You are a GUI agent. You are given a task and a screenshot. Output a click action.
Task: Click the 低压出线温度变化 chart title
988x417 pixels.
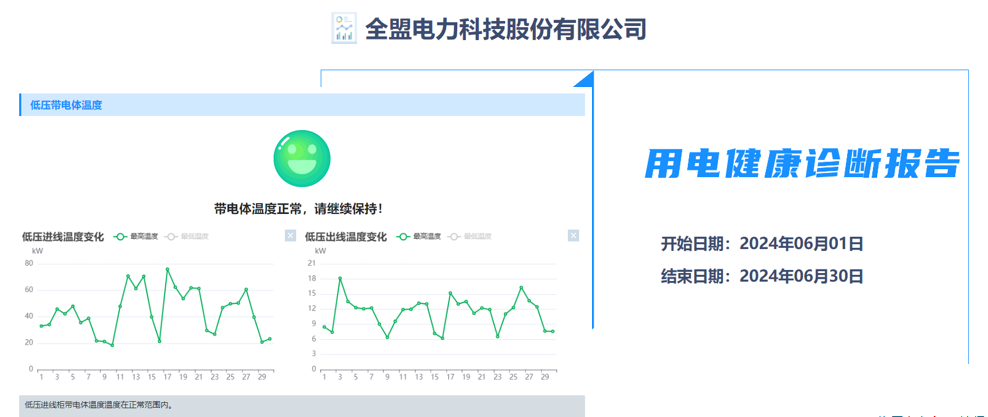click(346, 237)
